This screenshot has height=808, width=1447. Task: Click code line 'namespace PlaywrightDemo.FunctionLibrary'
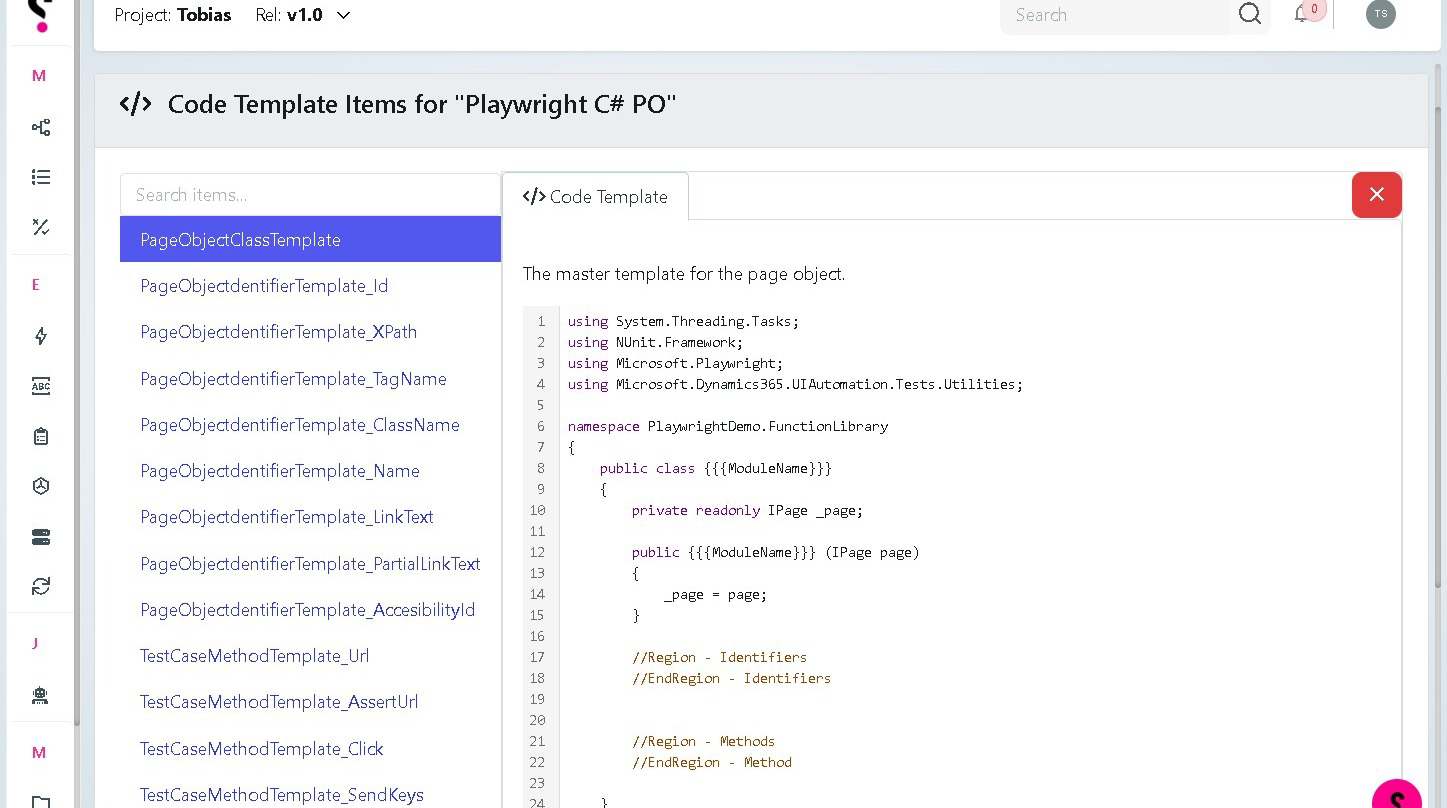tap(728, 426)
